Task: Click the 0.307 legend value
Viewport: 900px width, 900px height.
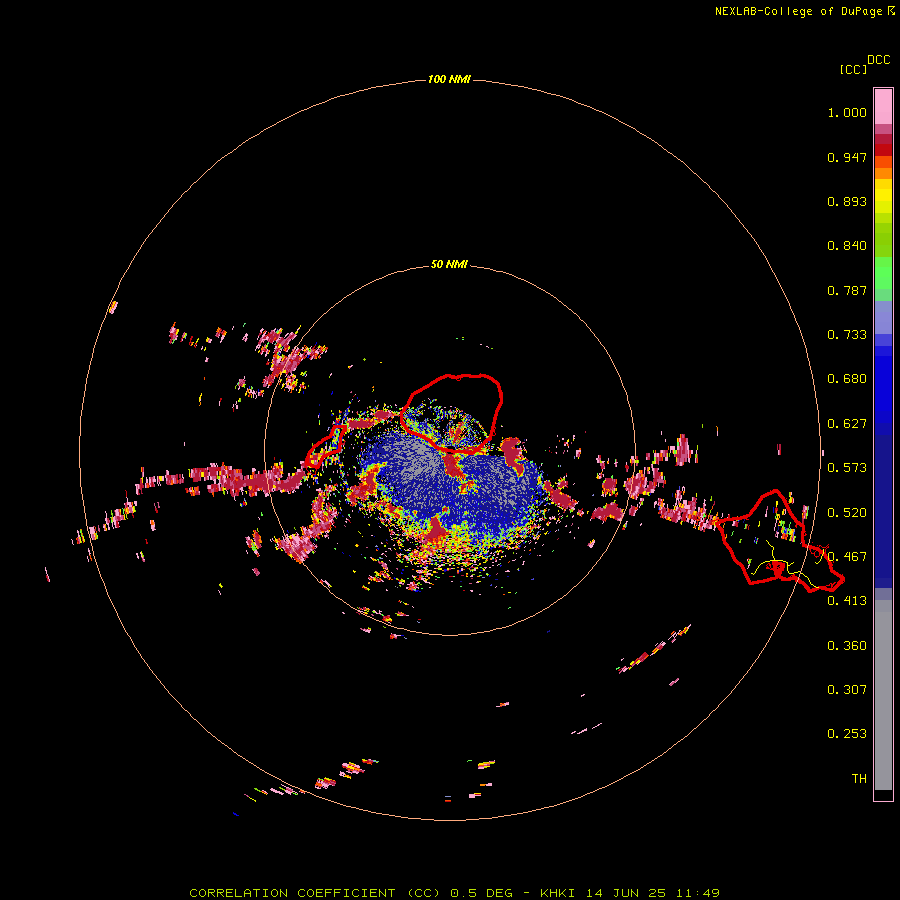Action: click(x=847, y=689)
